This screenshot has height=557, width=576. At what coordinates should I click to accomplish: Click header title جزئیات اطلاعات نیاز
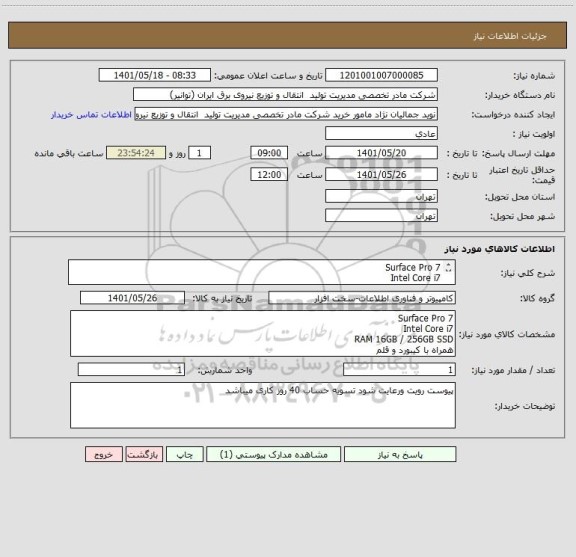coord(510,36)
